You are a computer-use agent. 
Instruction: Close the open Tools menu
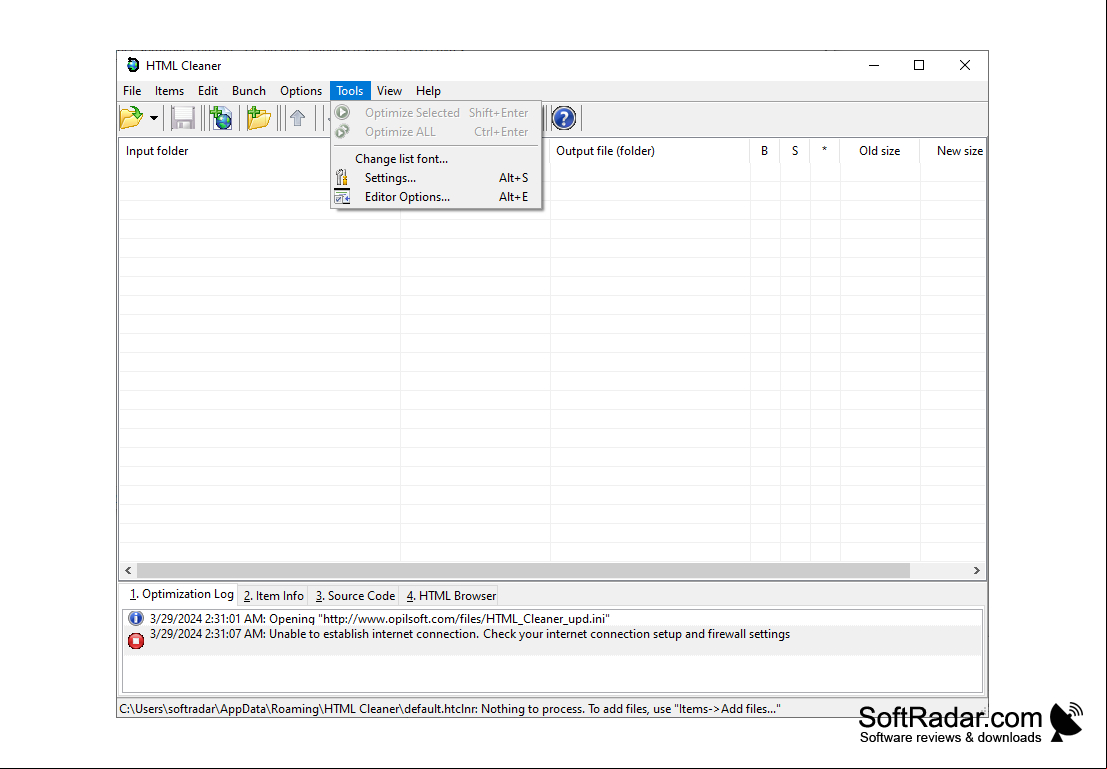[349, 90]
